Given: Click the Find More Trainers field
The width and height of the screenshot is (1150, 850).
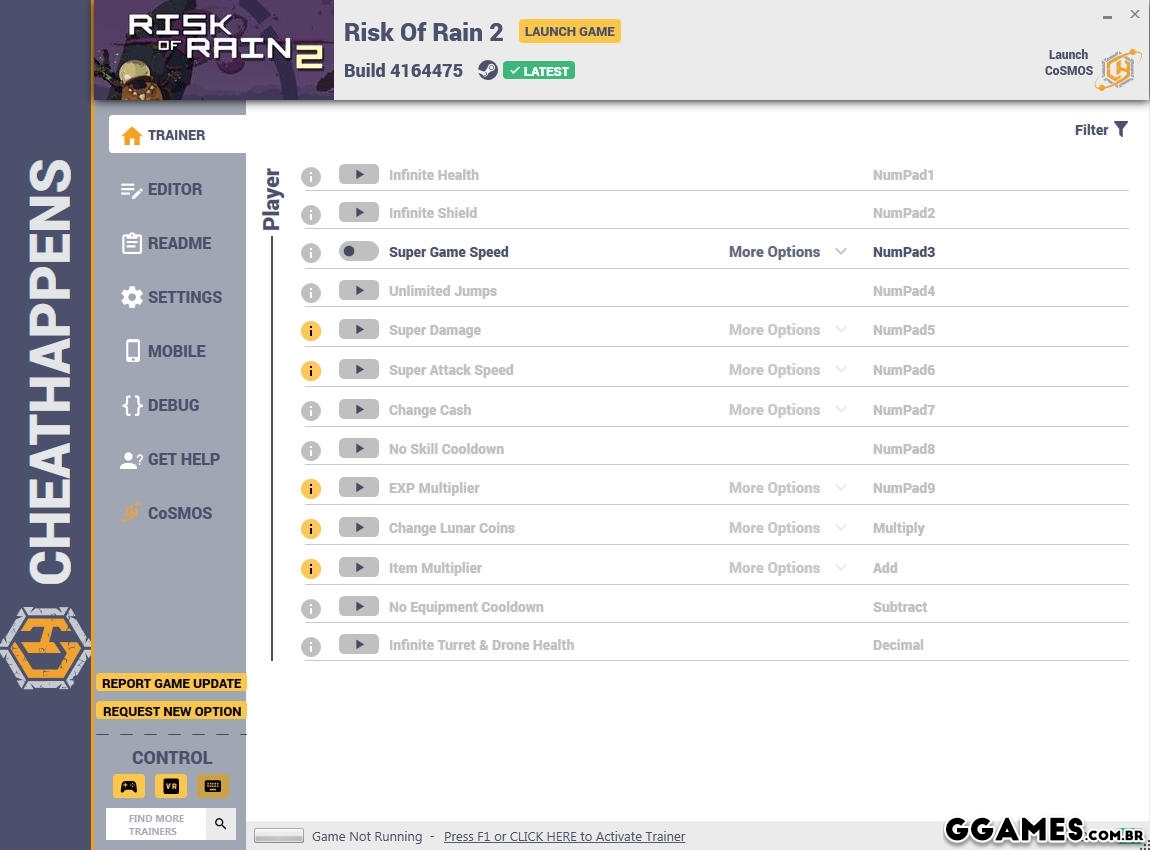Looking at the screenshot, I should 156,824.
